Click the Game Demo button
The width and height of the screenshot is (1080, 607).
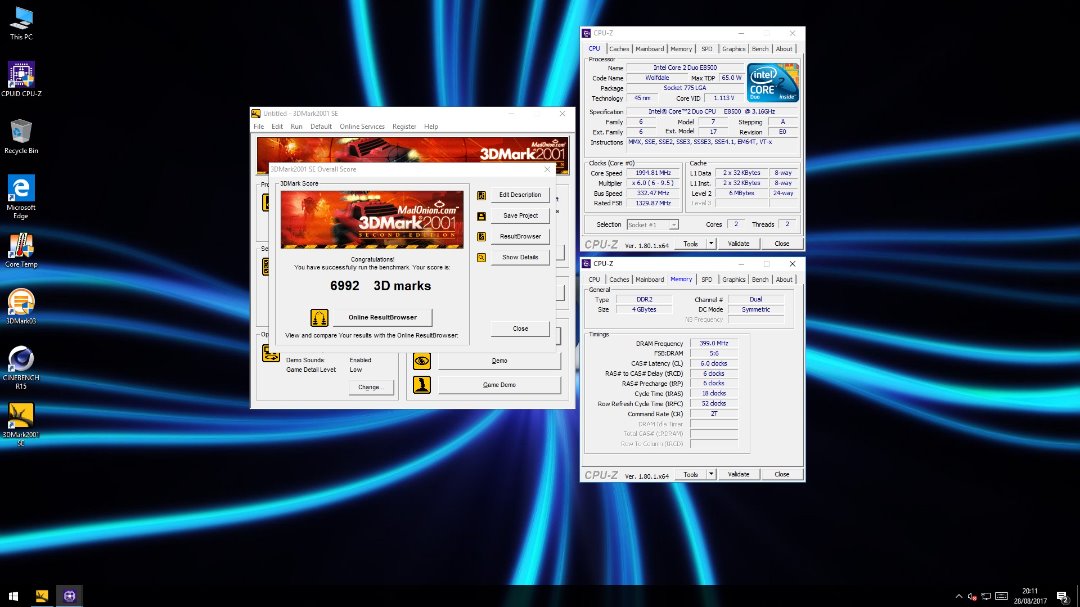pos(499,385)
